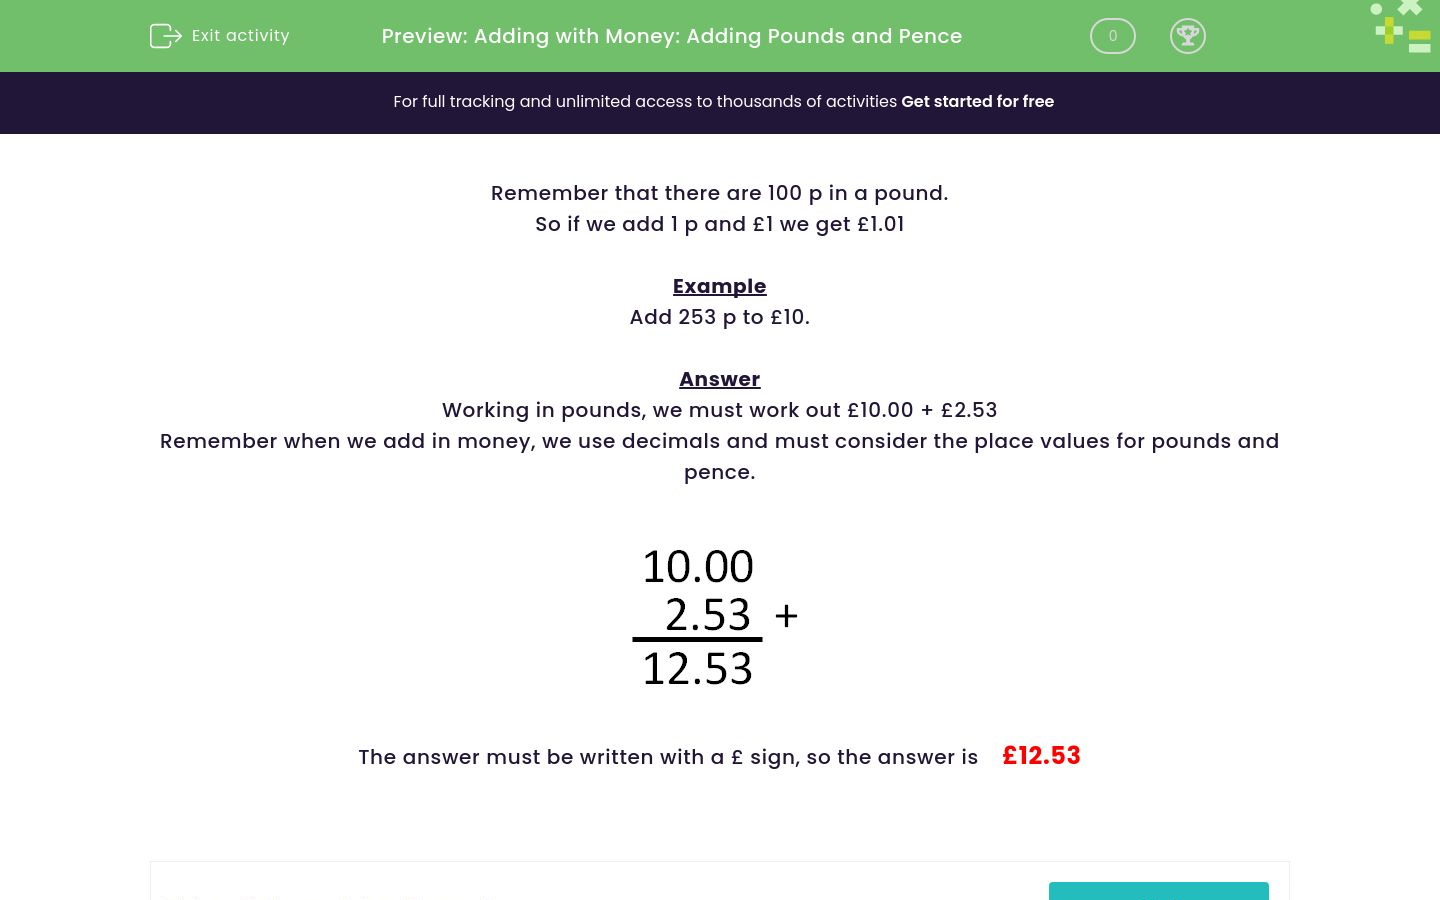1440x900 pixels.
Task: Open the worked example sum image
Action: (x=715, y=615)
